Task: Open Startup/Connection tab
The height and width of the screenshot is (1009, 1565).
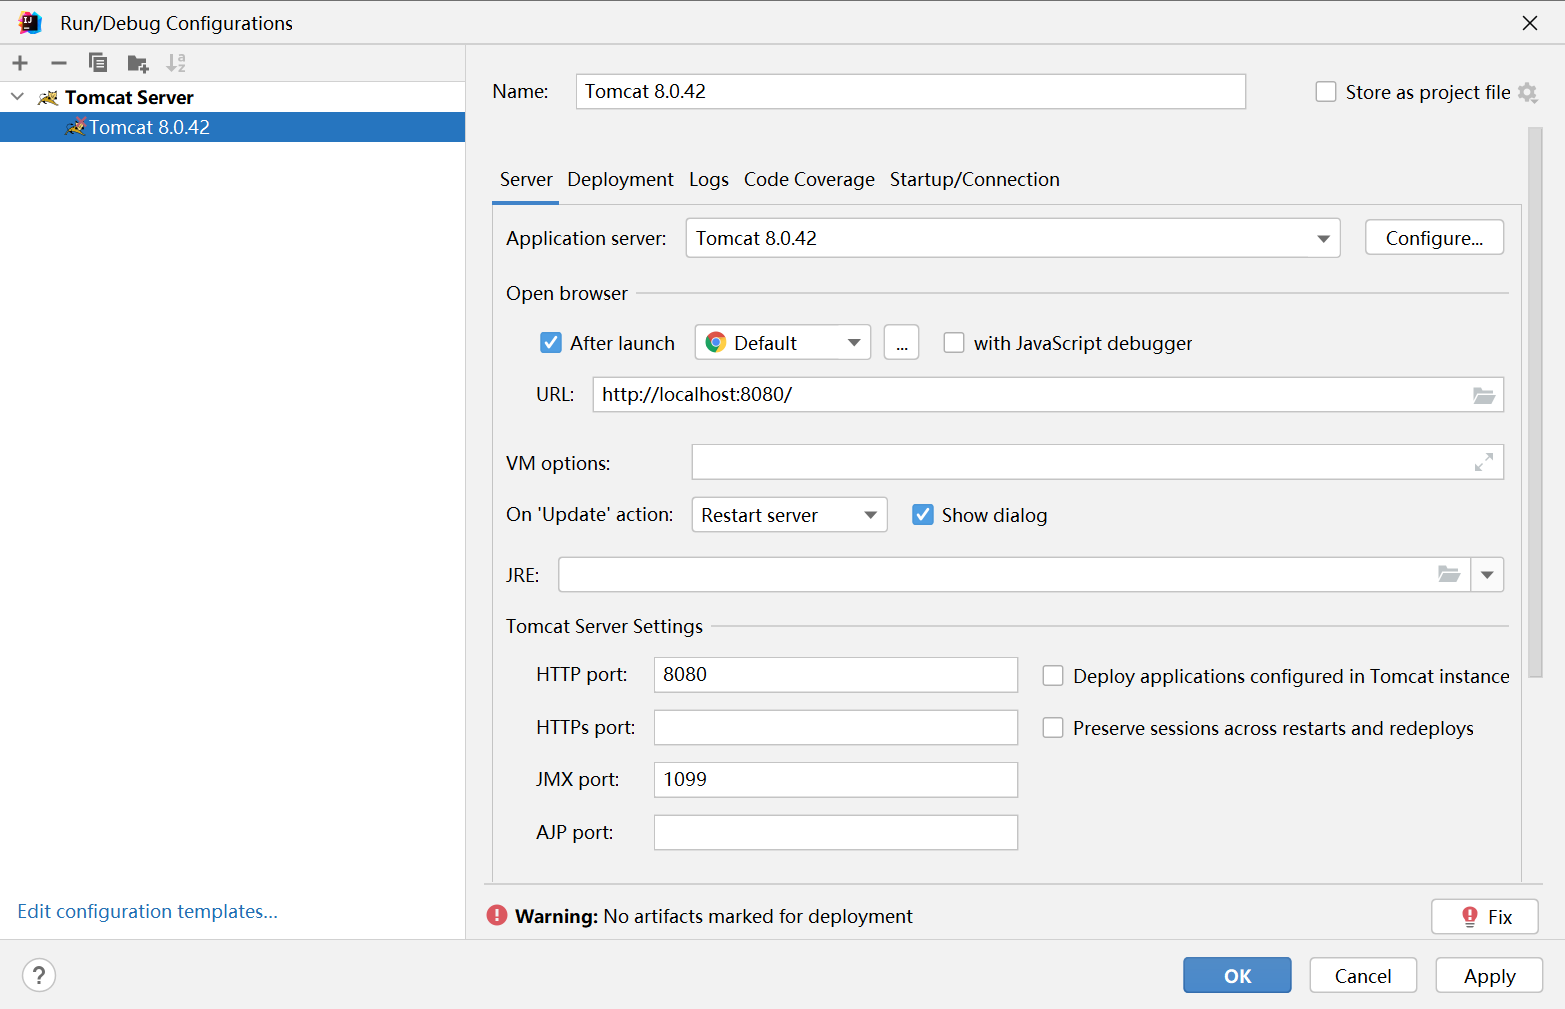Action: 975,180
